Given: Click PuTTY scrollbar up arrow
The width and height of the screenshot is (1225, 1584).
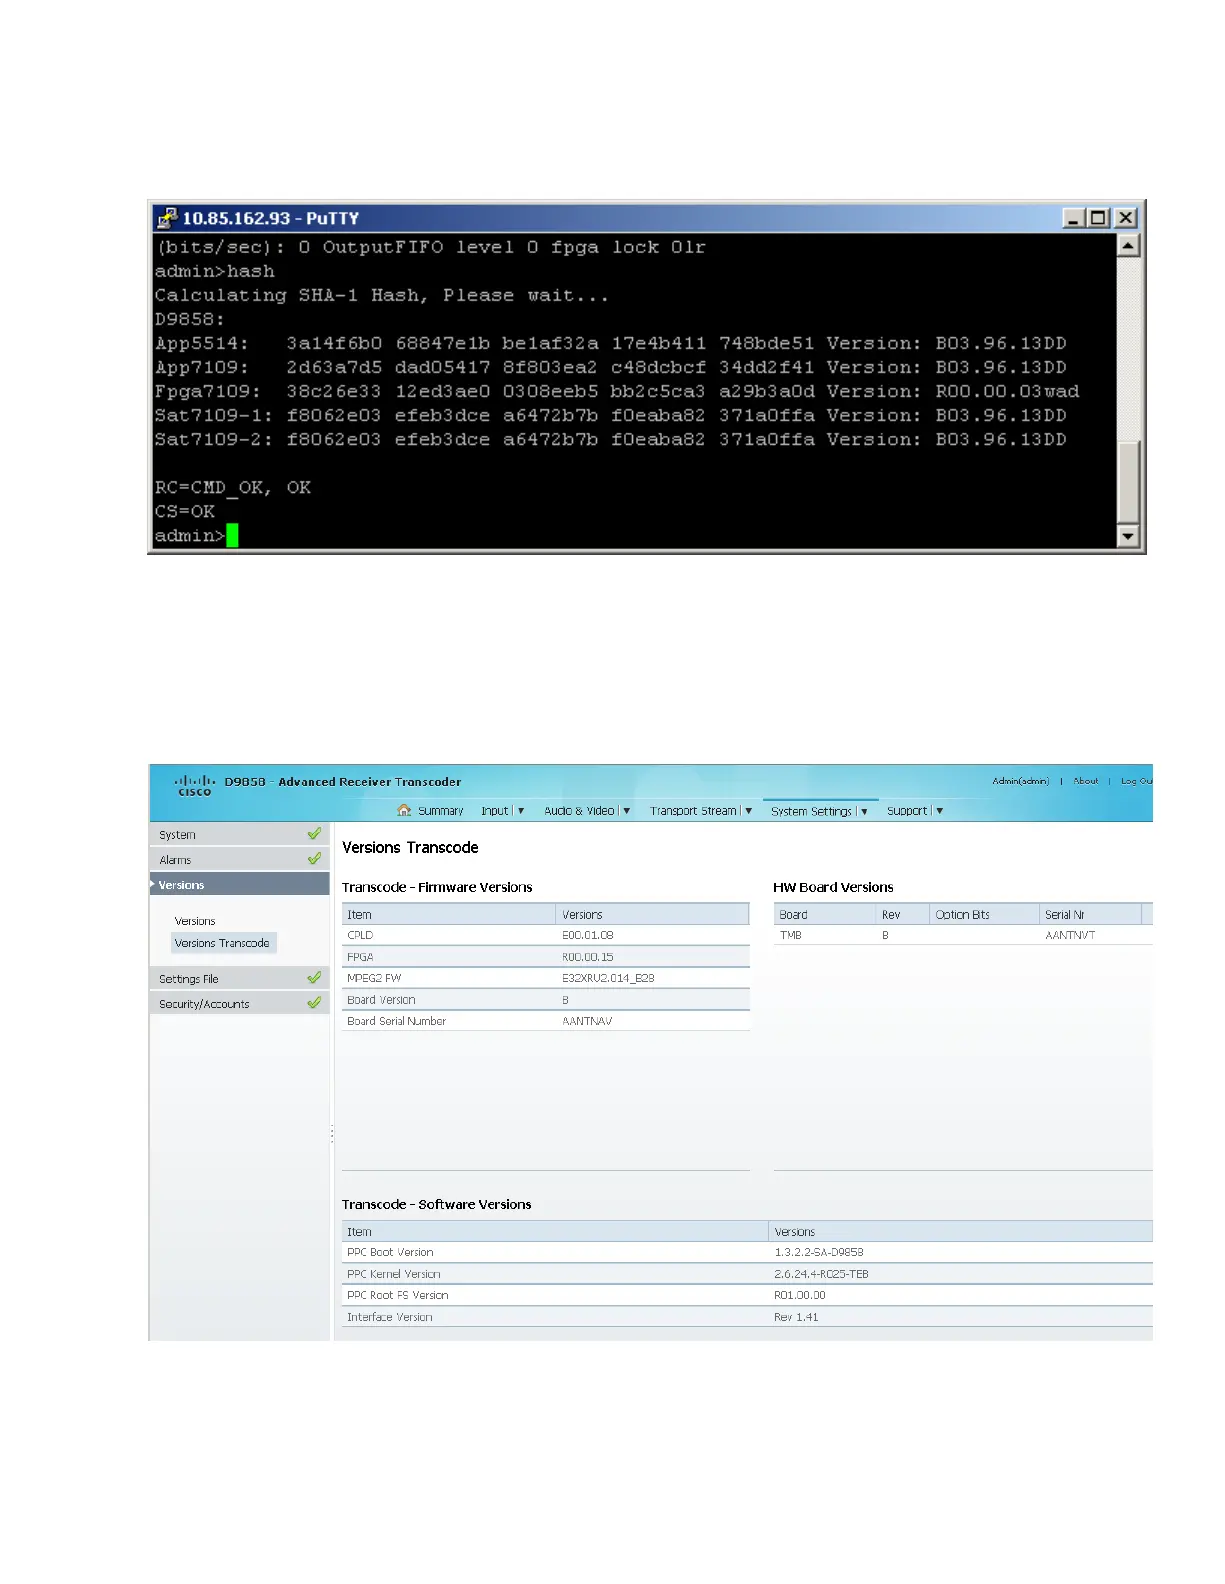Looking at the screenshot, I should click(1128, 246).
